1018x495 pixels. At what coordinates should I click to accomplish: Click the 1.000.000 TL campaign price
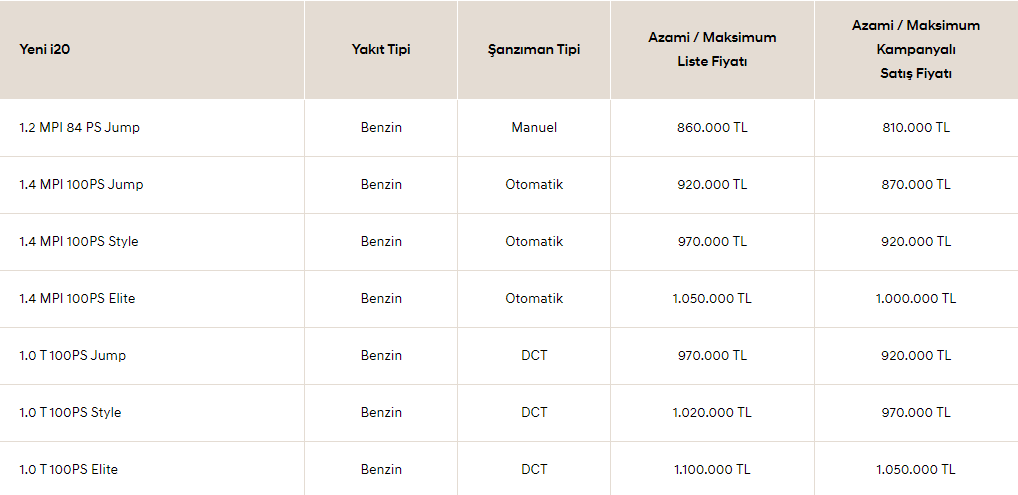point(916,299)
